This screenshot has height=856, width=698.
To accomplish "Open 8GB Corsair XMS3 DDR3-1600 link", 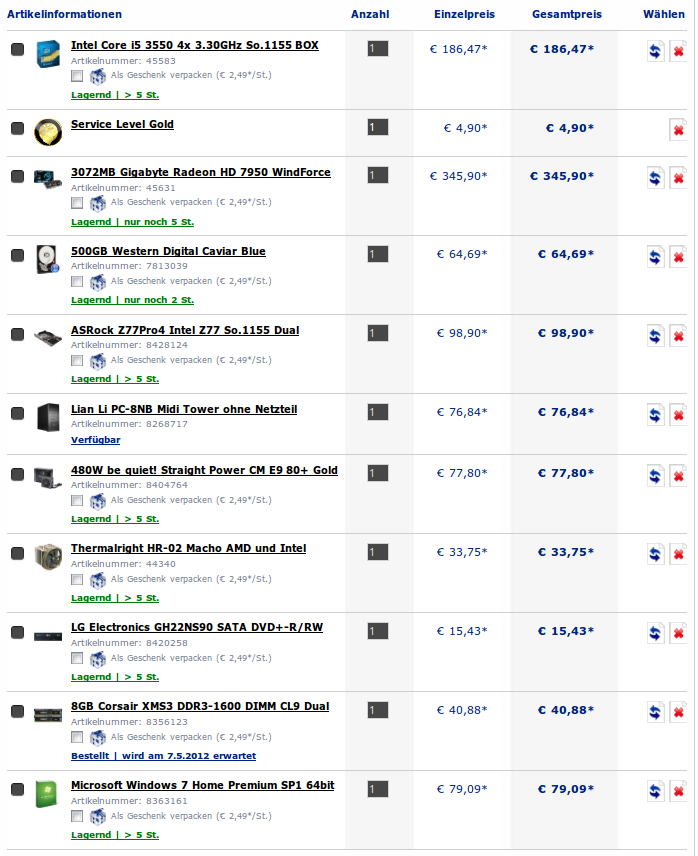I will click(200, 706).
